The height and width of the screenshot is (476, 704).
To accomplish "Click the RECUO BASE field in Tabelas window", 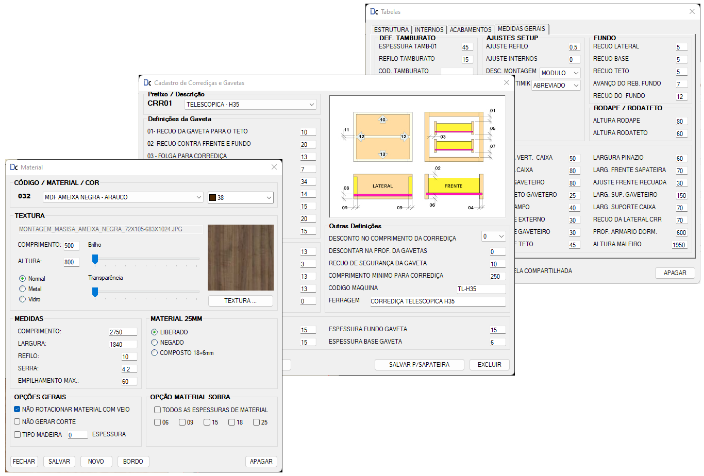I will click(x=681, y=59).
